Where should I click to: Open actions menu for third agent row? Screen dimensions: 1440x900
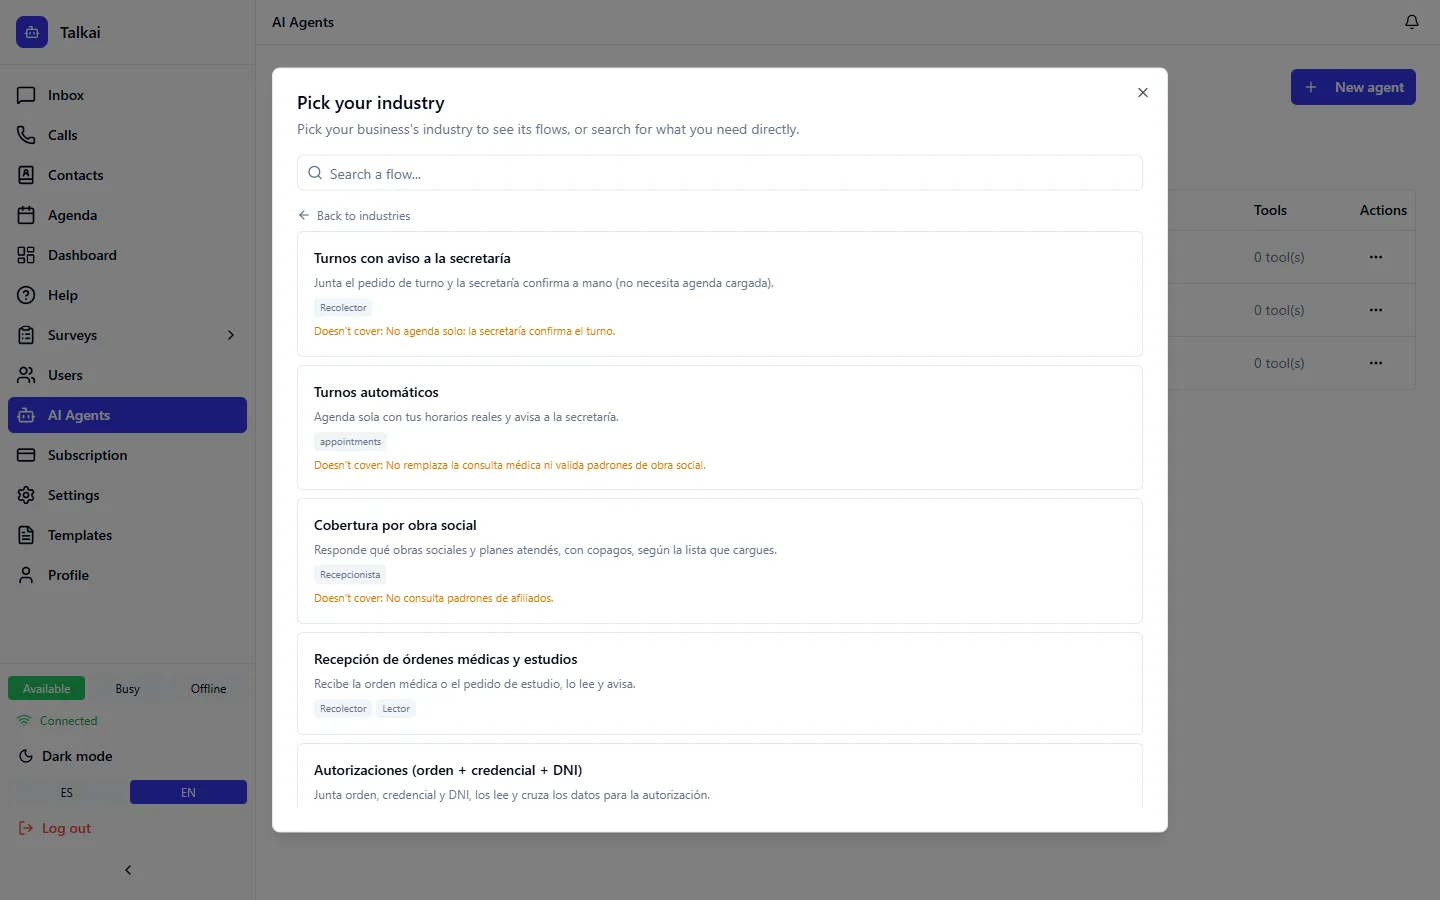tap(1376, 363)
